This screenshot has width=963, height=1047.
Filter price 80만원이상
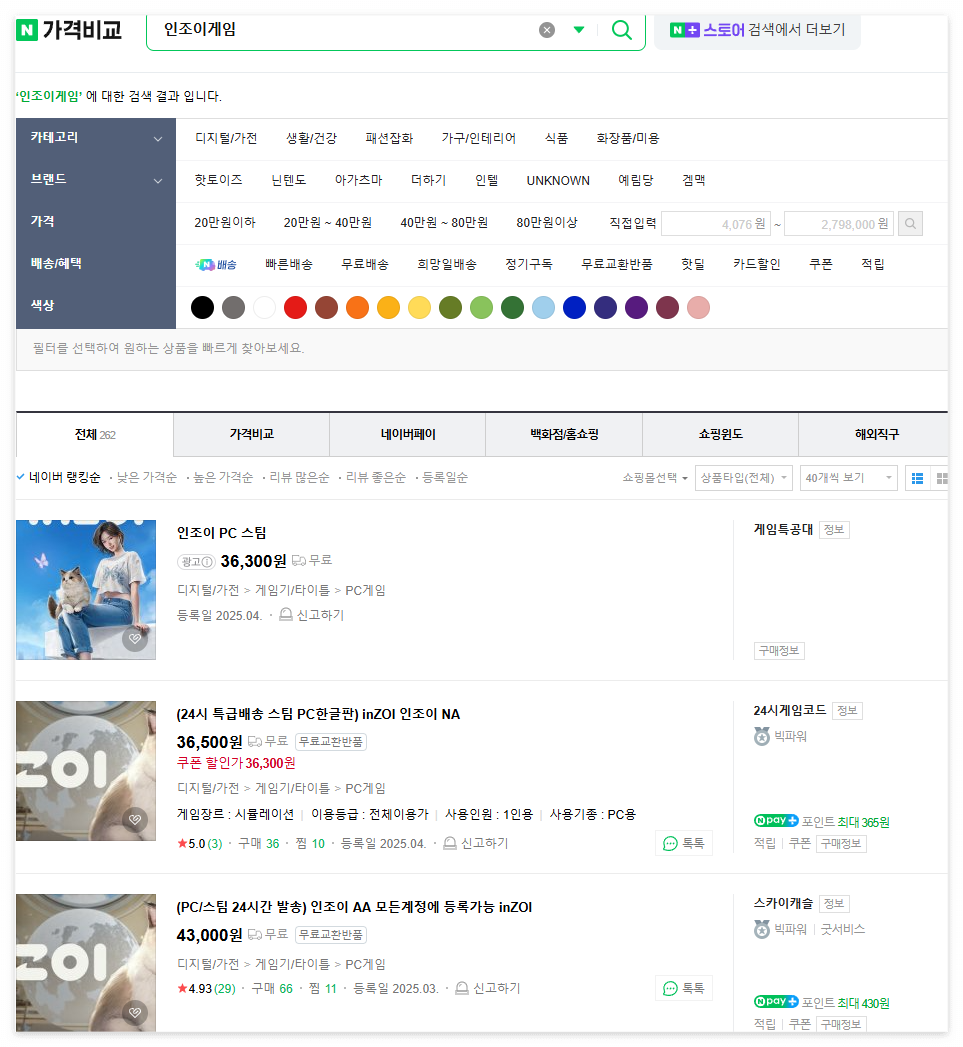pos(547,222)
